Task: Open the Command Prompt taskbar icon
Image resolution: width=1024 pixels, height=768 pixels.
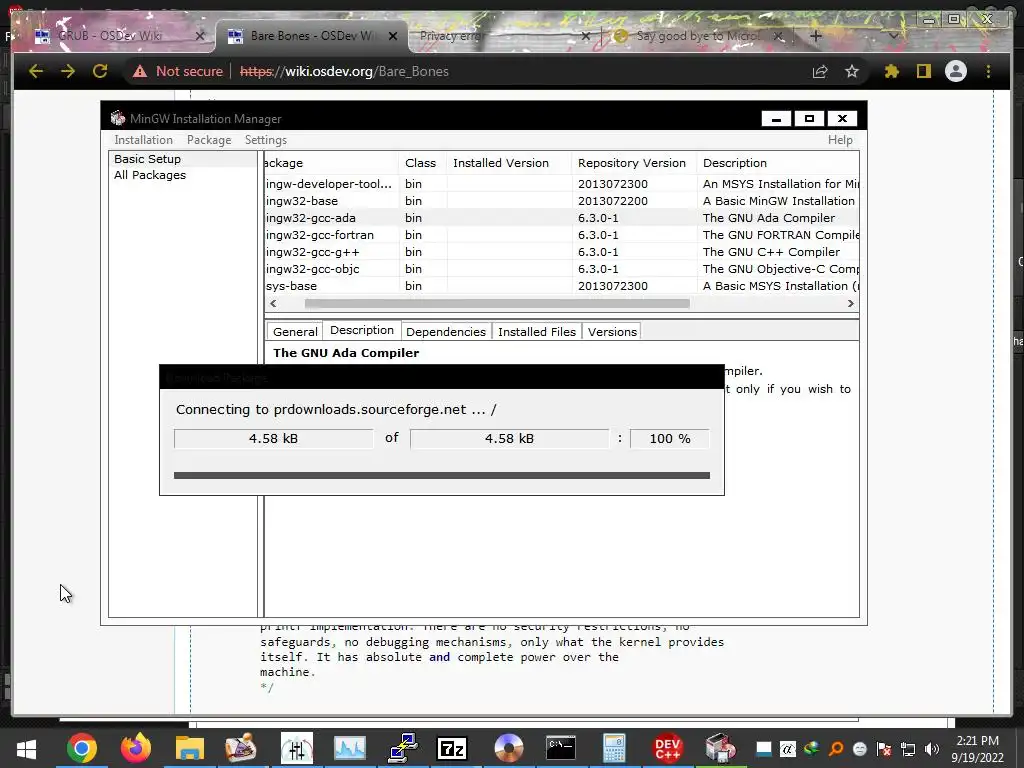Action: [561, 748]
